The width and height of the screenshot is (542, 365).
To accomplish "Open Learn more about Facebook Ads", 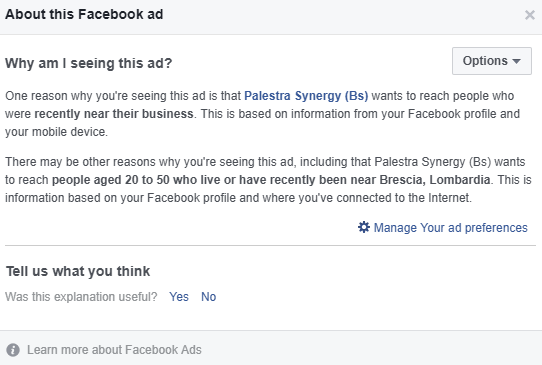I will [114, 350].
